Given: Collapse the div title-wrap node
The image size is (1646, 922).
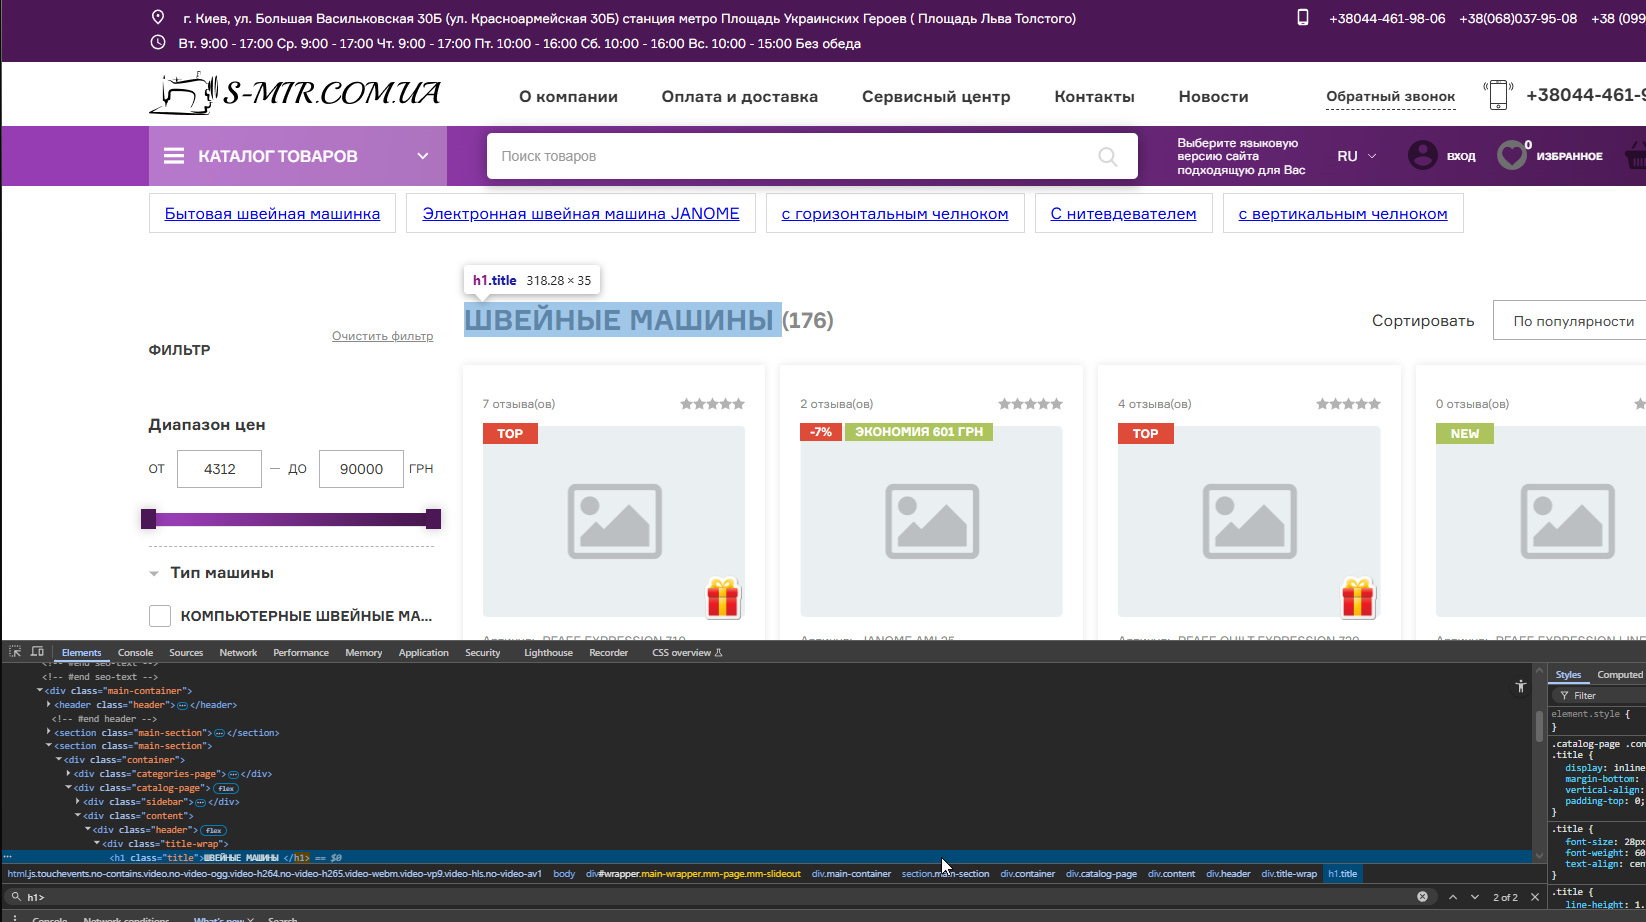Looking at the screenshot, I should (97, 844).
